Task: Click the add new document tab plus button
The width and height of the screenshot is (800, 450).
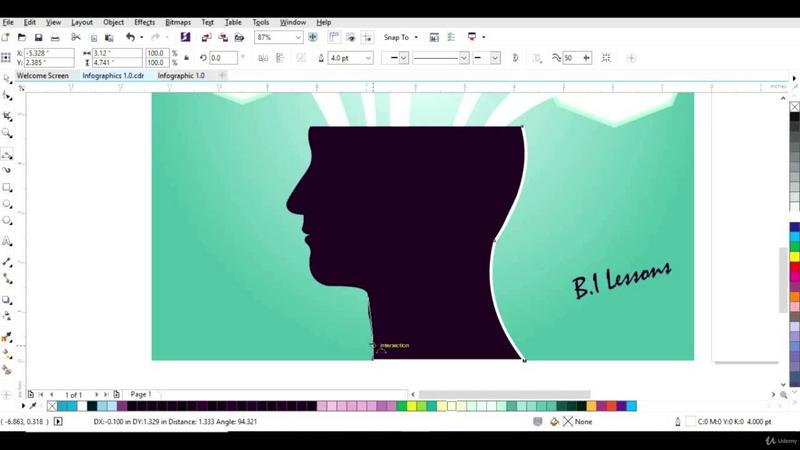Action: pos(222,76)
